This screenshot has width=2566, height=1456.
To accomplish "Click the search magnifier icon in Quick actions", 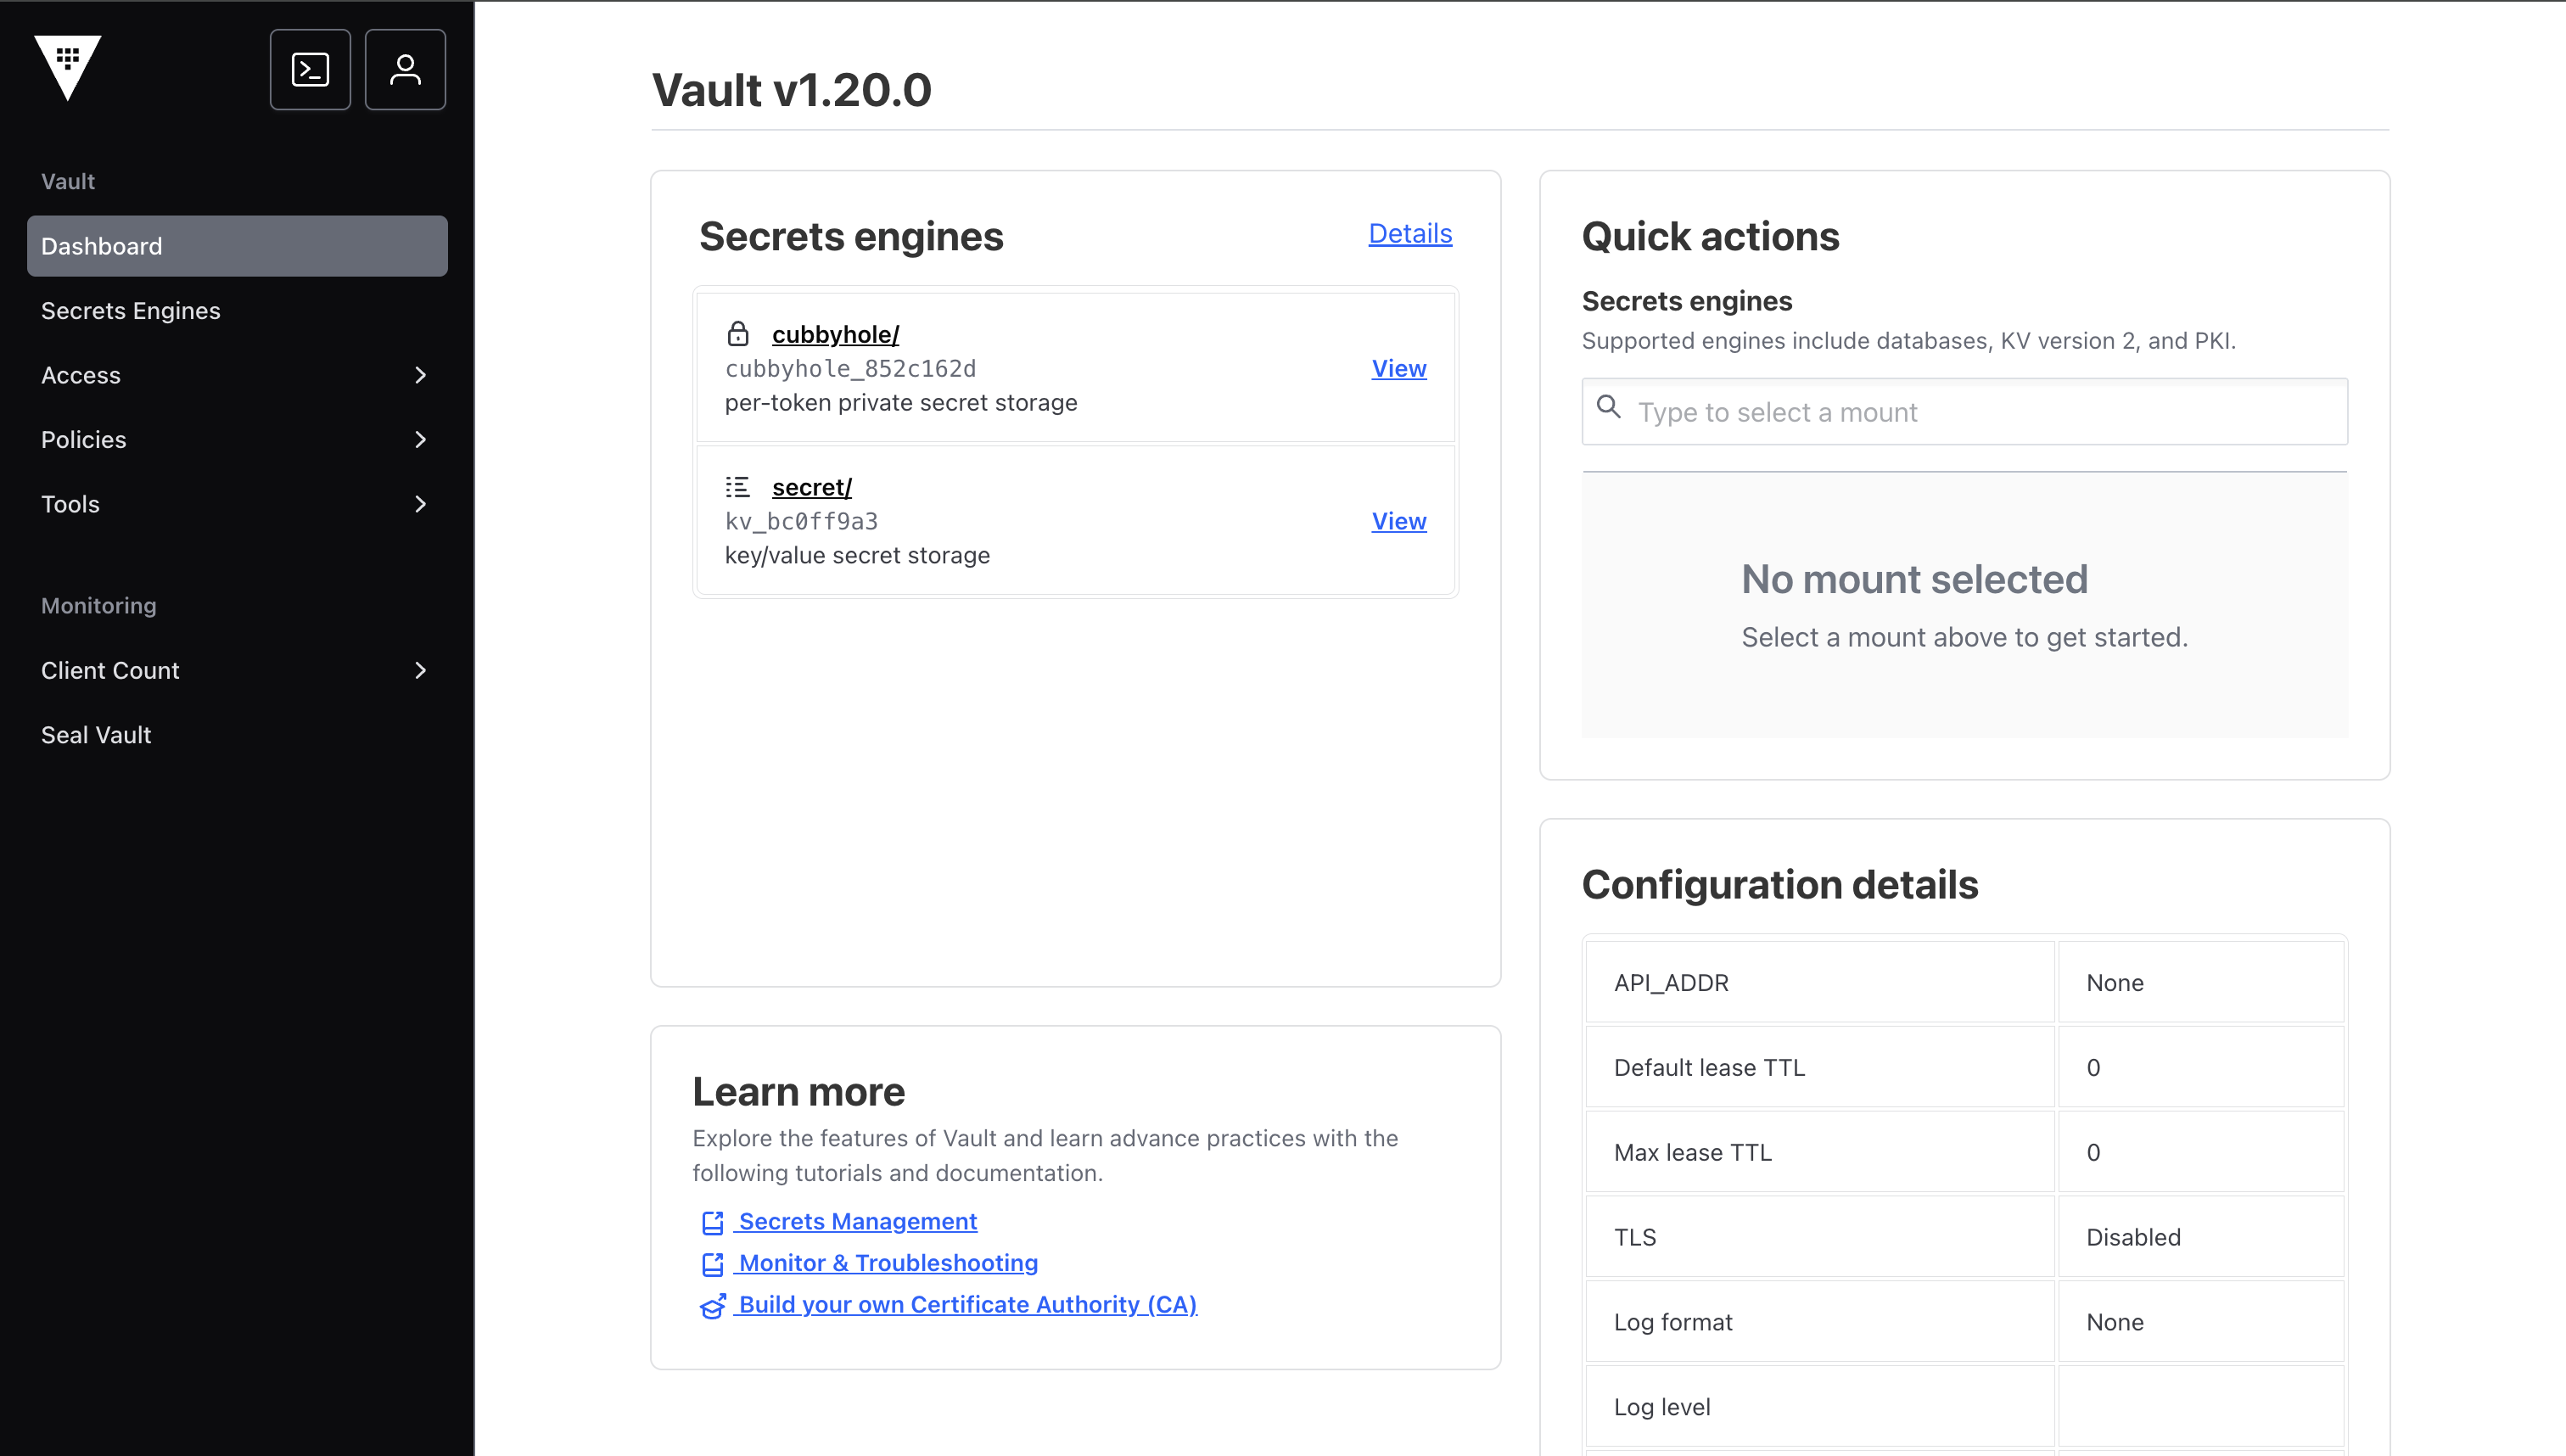I will (x=1608, y=407).
